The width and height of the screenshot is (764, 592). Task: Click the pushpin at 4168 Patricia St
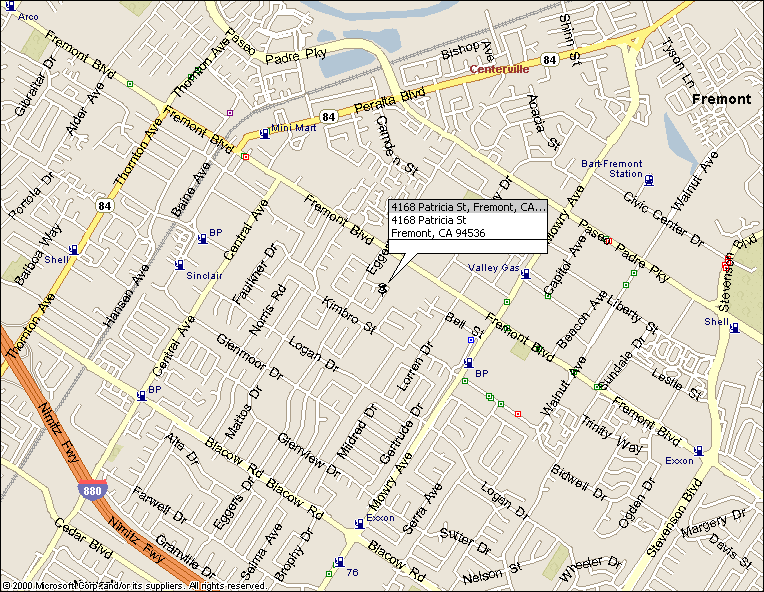pyautogui.click(x=382, y=288)
